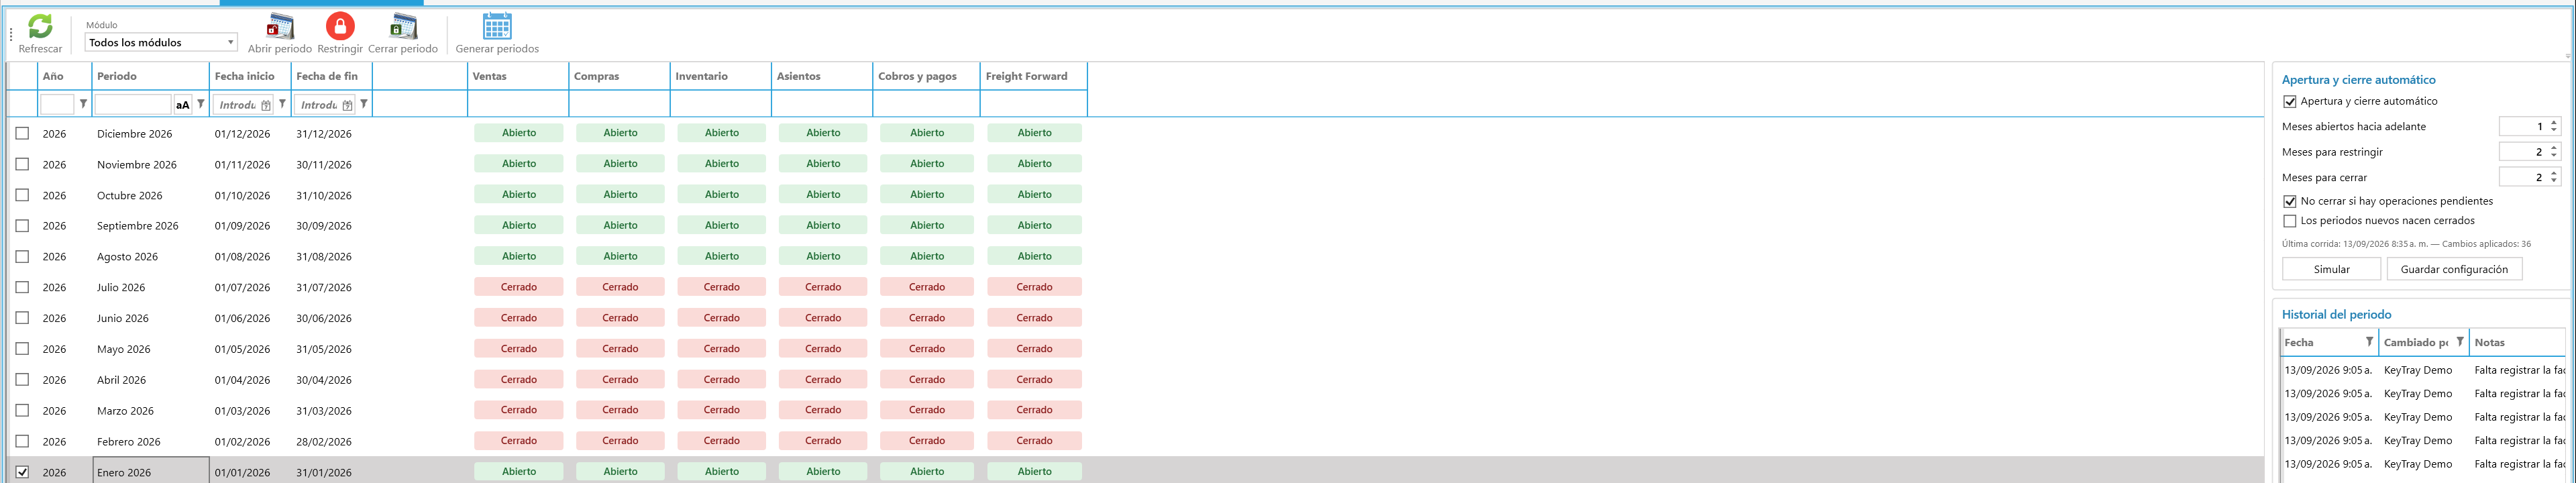2576x483 pixels.
Task: Click the Abrir periodo calendar icon
Action: tap(280, 26)
